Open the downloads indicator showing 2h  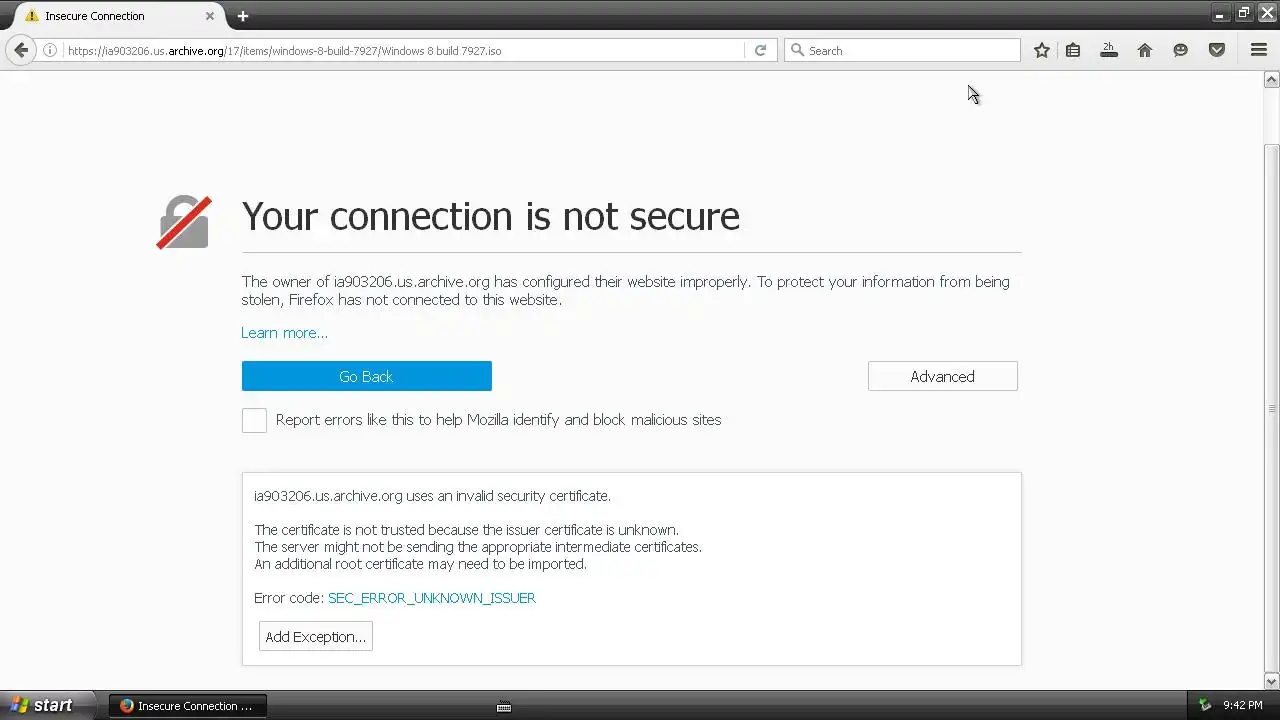(1108, 50)
